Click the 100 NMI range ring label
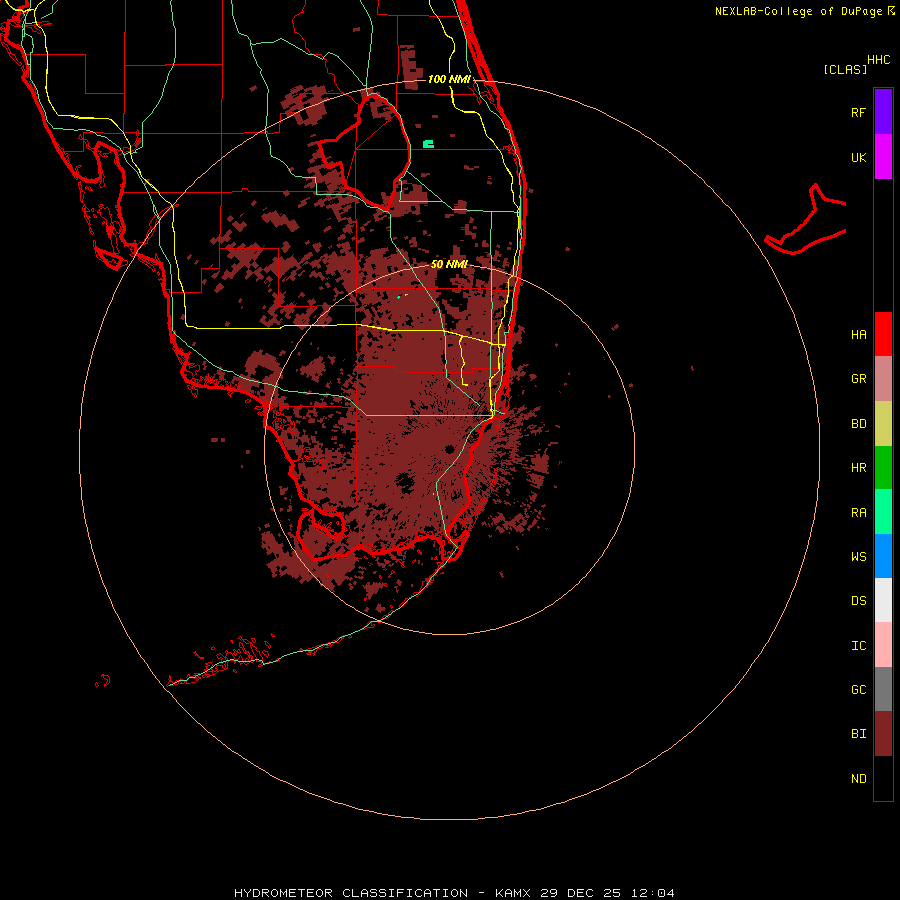The image size is (900, 900). click(449, 79)
